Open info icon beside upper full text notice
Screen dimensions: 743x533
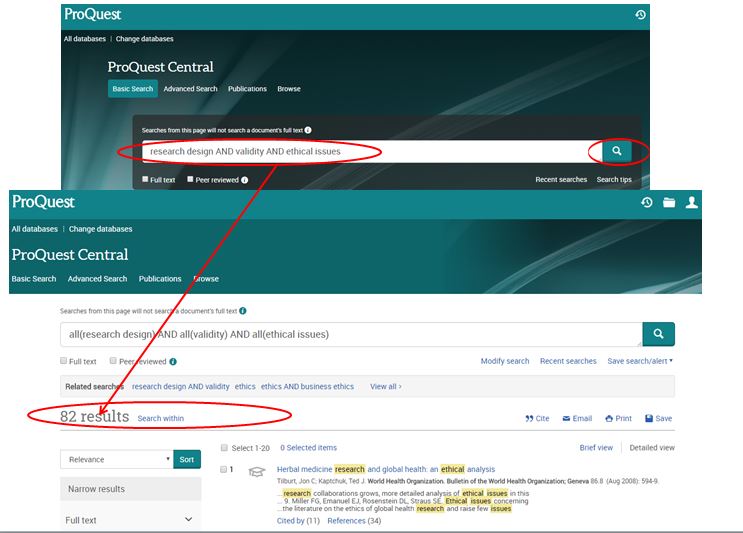(308, 130)
